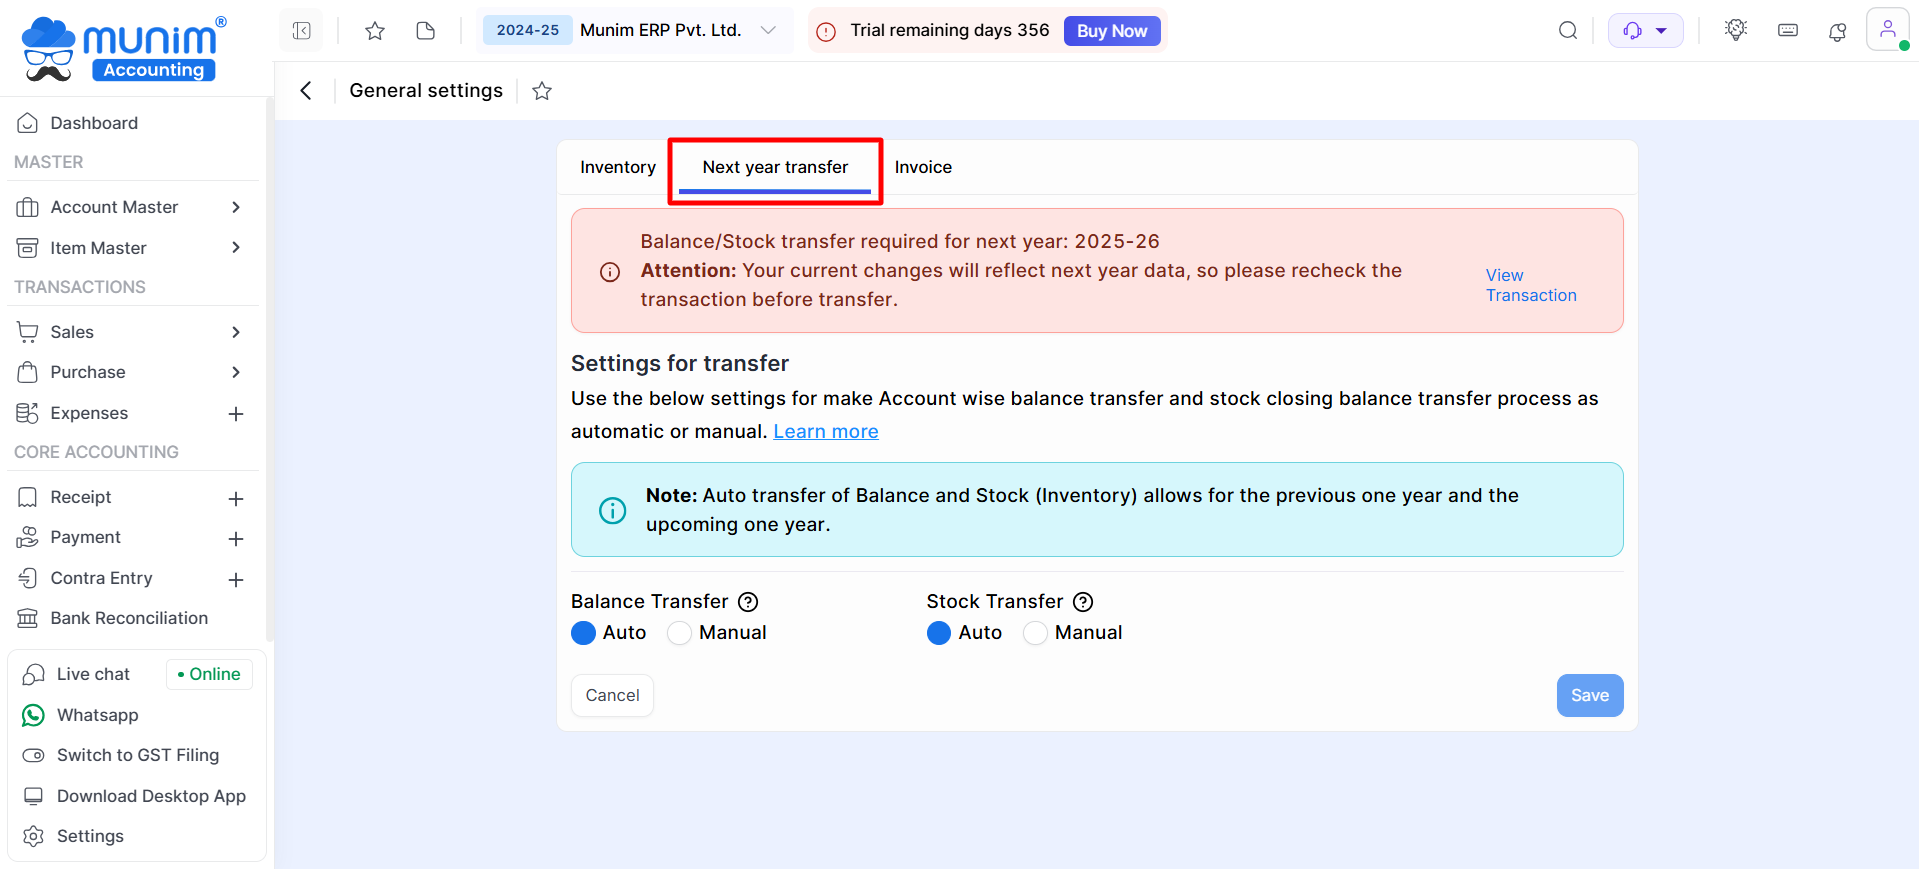Switch to the Inventory tab
Image resolution: width=1919 pixels, height=869 pixels.
point(618,167)
